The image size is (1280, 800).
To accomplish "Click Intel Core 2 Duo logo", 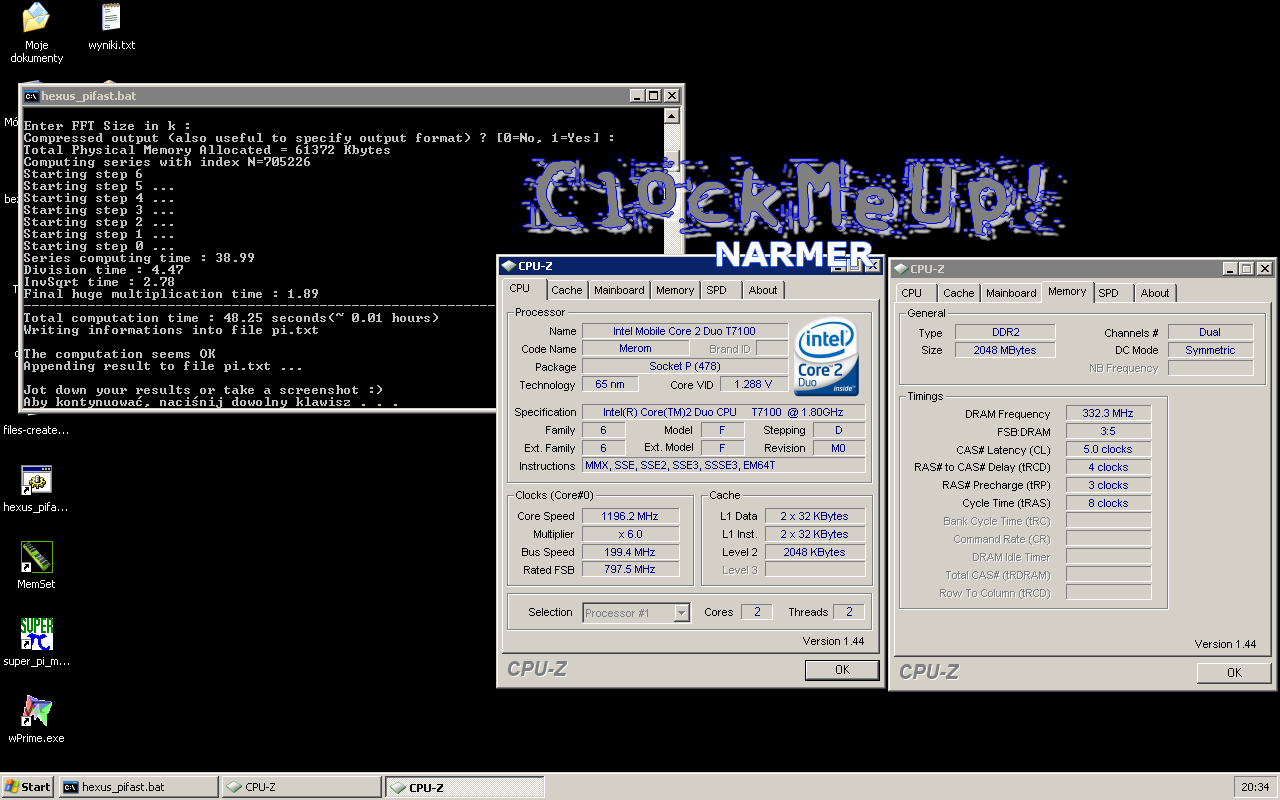I will 826,359.
